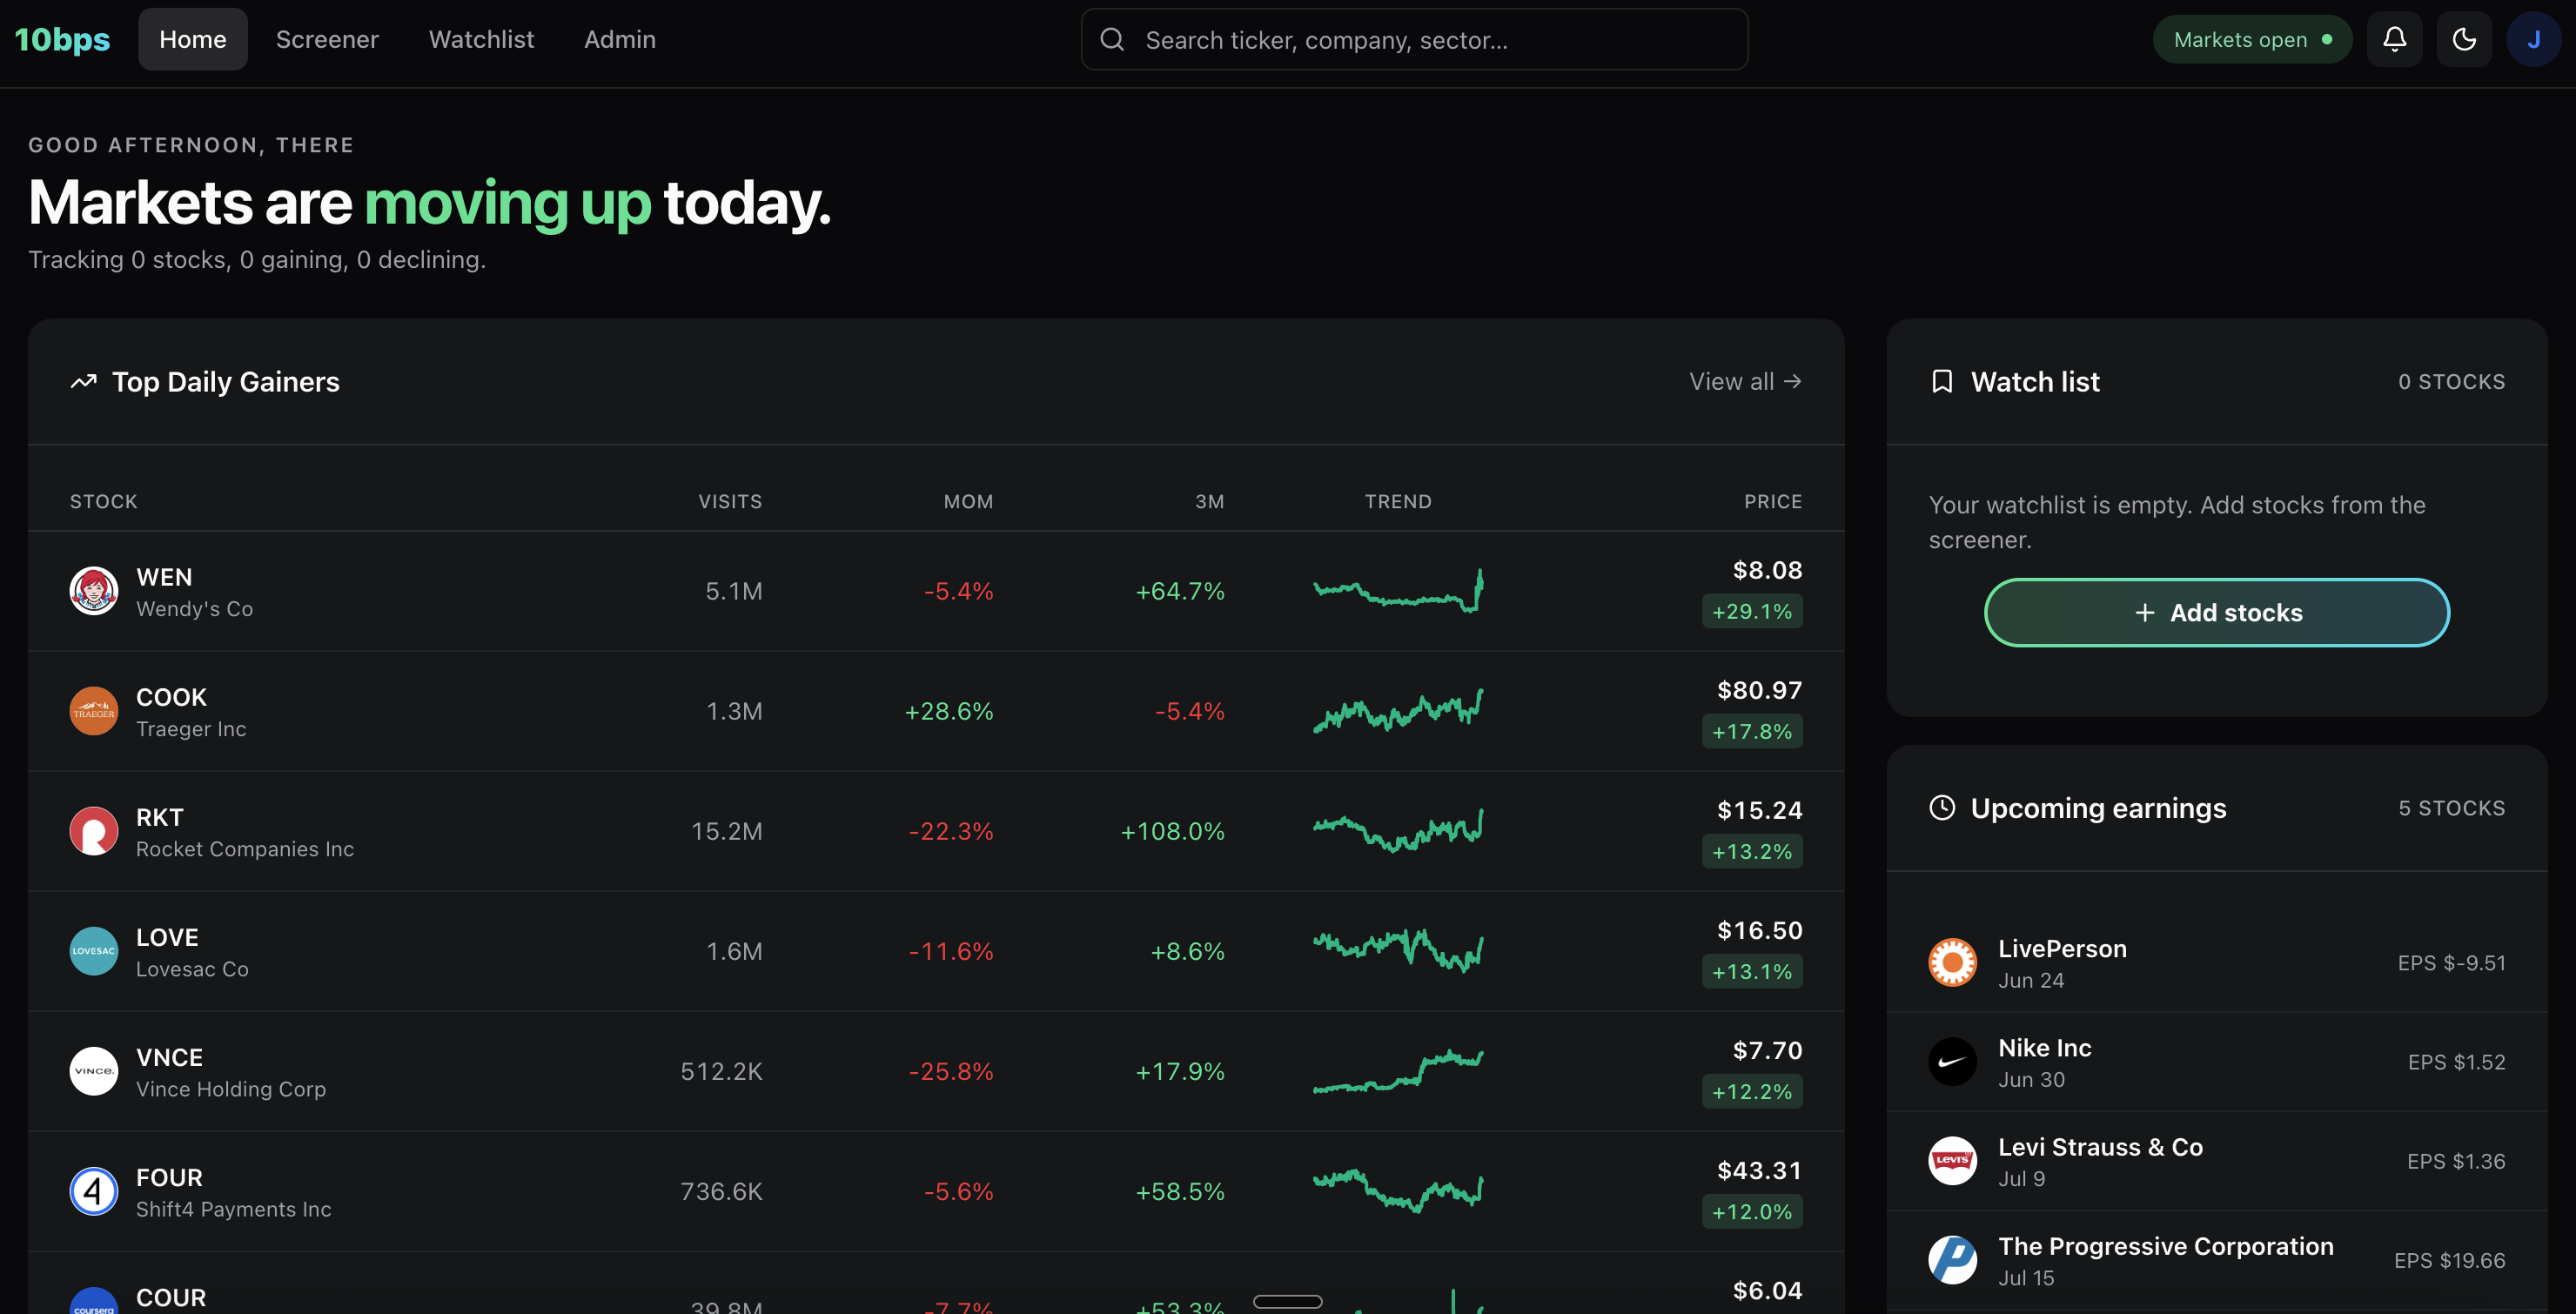
Task: Click the Watch list bookmark icon
Action: point(1941,381)
